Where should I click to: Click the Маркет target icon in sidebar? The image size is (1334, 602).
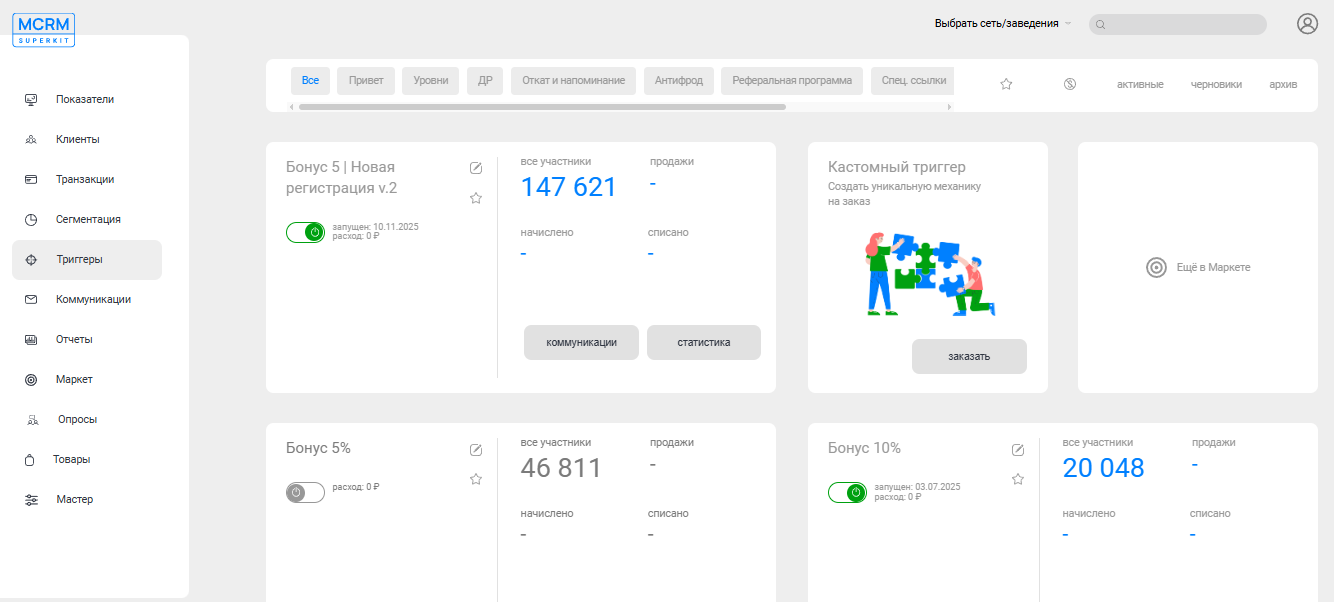pos(31,379)
